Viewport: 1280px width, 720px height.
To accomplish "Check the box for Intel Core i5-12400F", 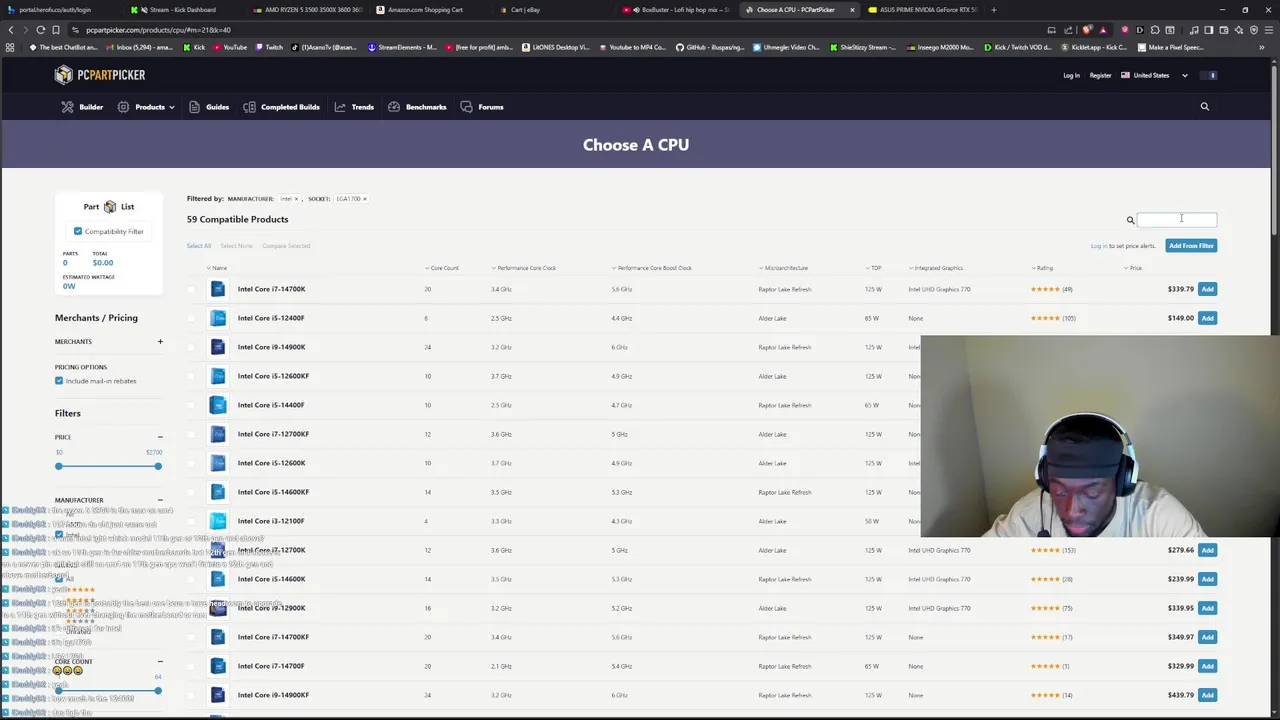I will (x=191, y=319).
